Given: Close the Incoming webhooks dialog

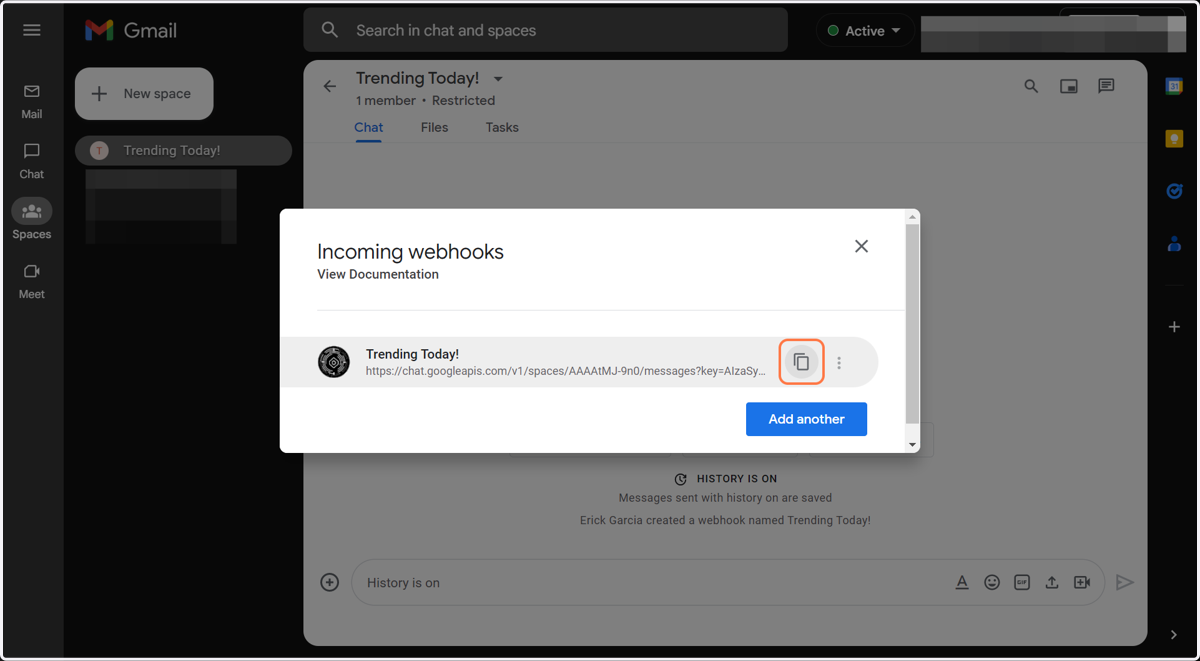Looking at the screenshot, I should pos(861,246).
